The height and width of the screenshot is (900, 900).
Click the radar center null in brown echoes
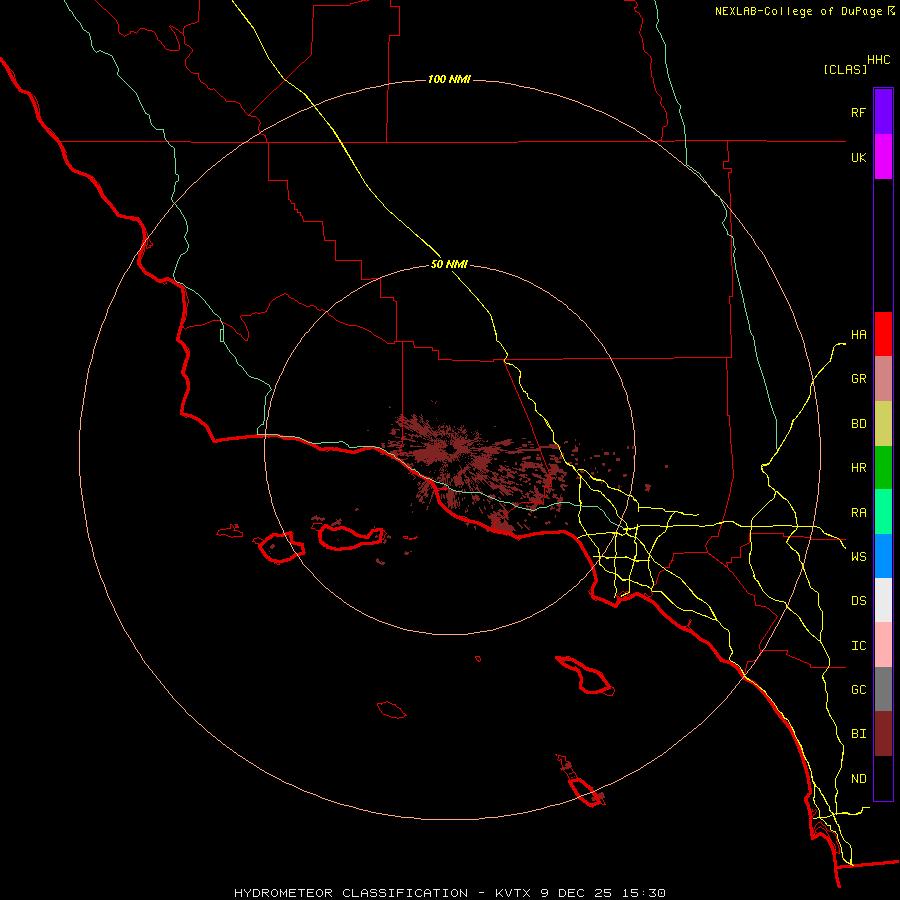click(x=453, y=450)
